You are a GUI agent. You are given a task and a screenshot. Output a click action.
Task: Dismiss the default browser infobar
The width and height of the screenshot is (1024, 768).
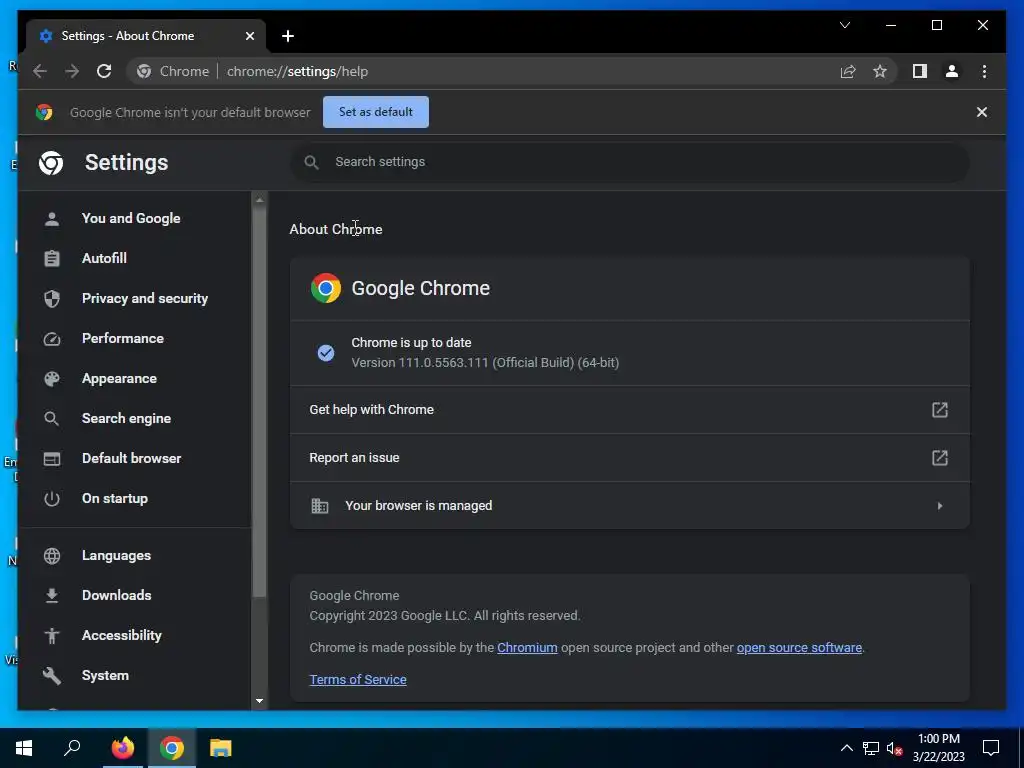coord(982,112)
